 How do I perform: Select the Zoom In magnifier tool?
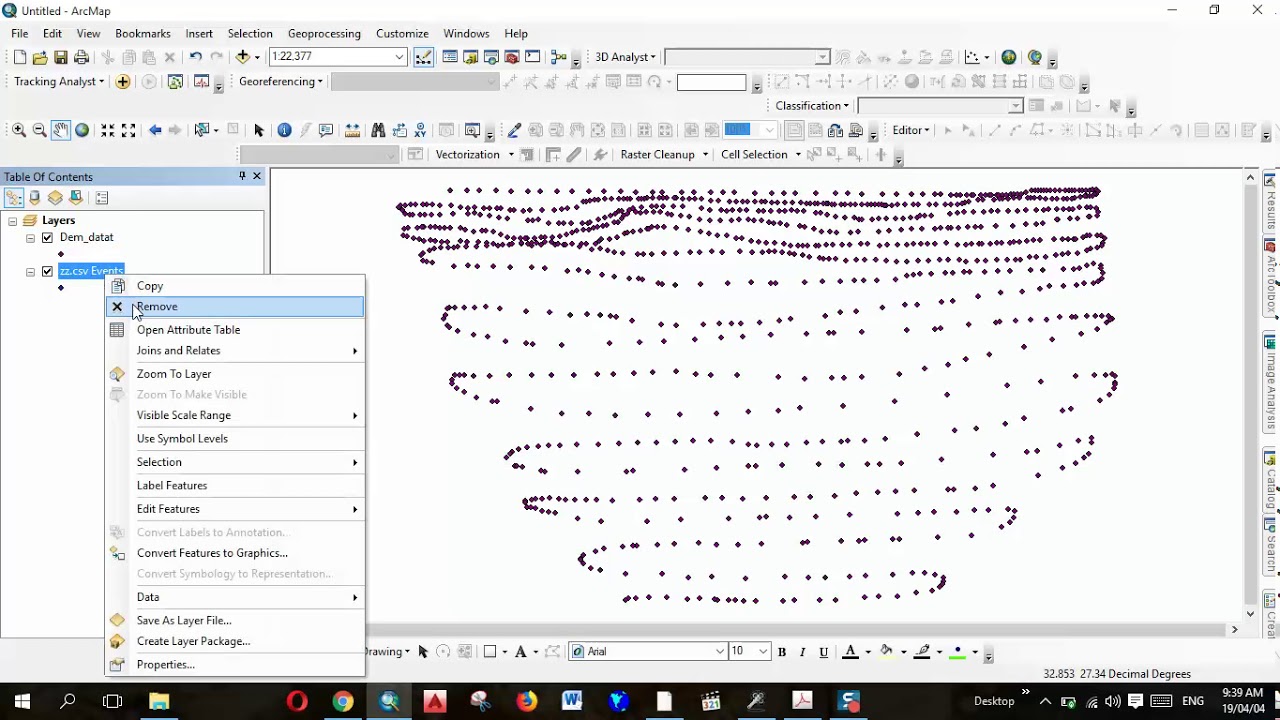[x=19, y=130]
